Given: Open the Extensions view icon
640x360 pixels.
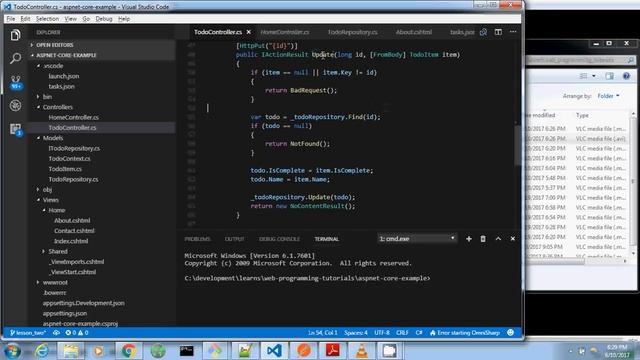Looking at the screenshot, I should [16, 129].
